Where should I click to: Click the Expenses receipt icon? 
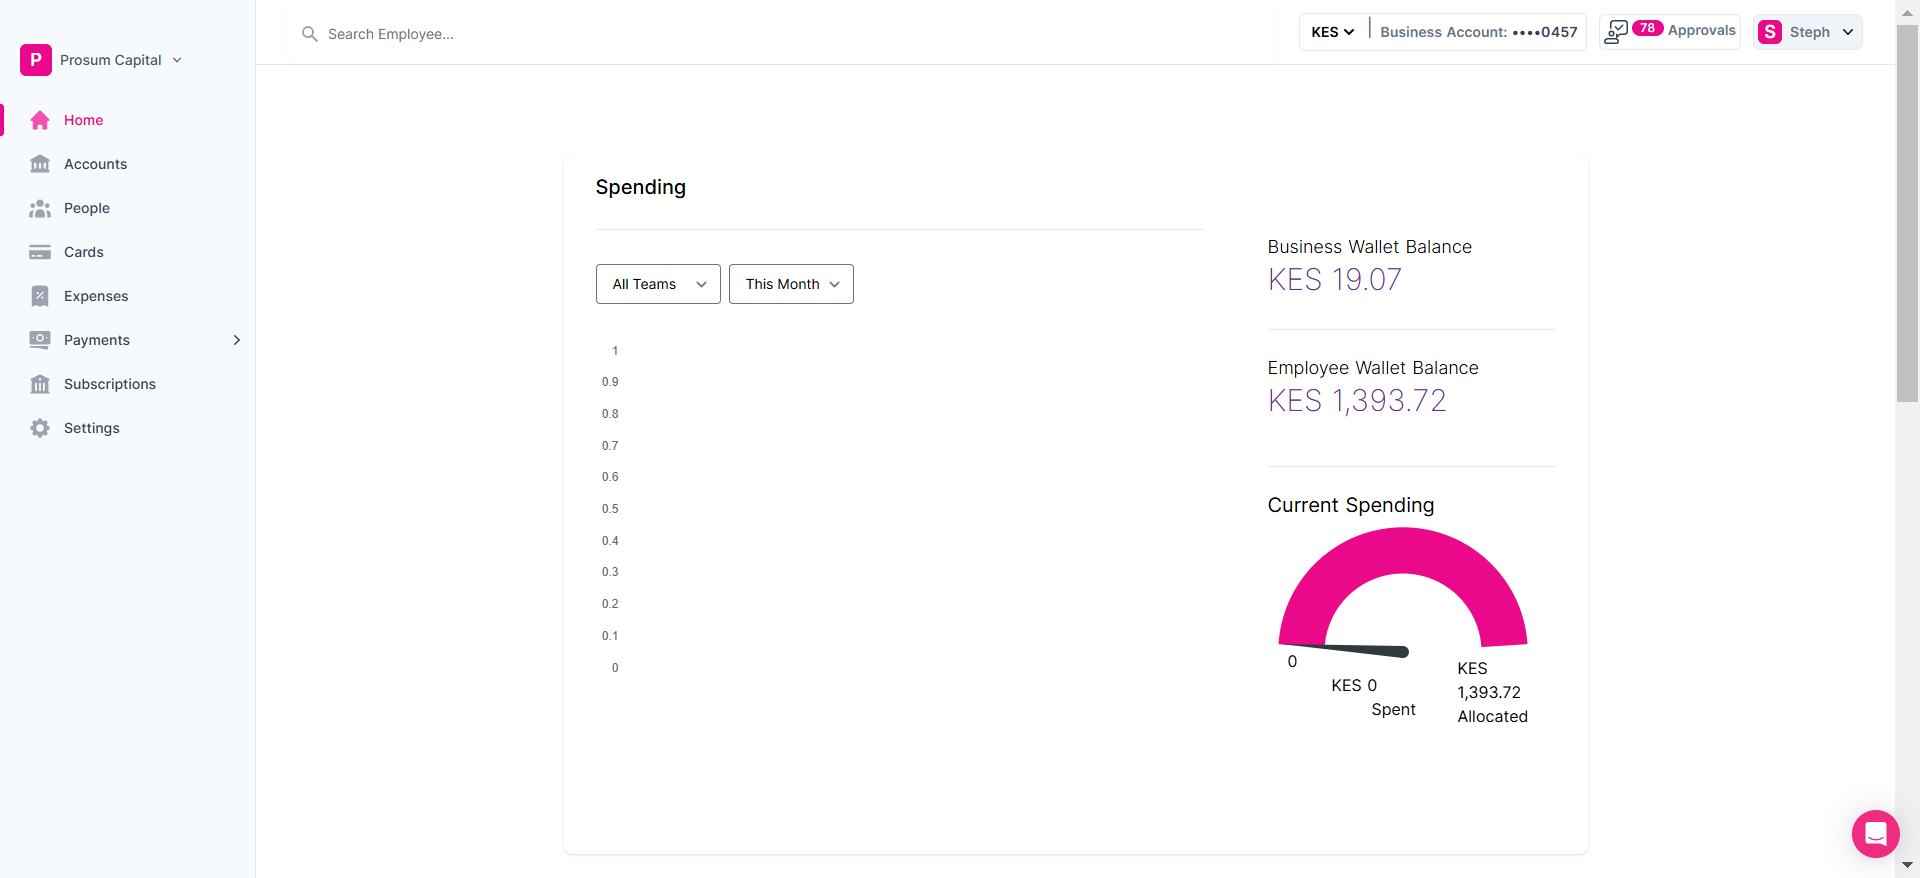click(x=40, y=296)
